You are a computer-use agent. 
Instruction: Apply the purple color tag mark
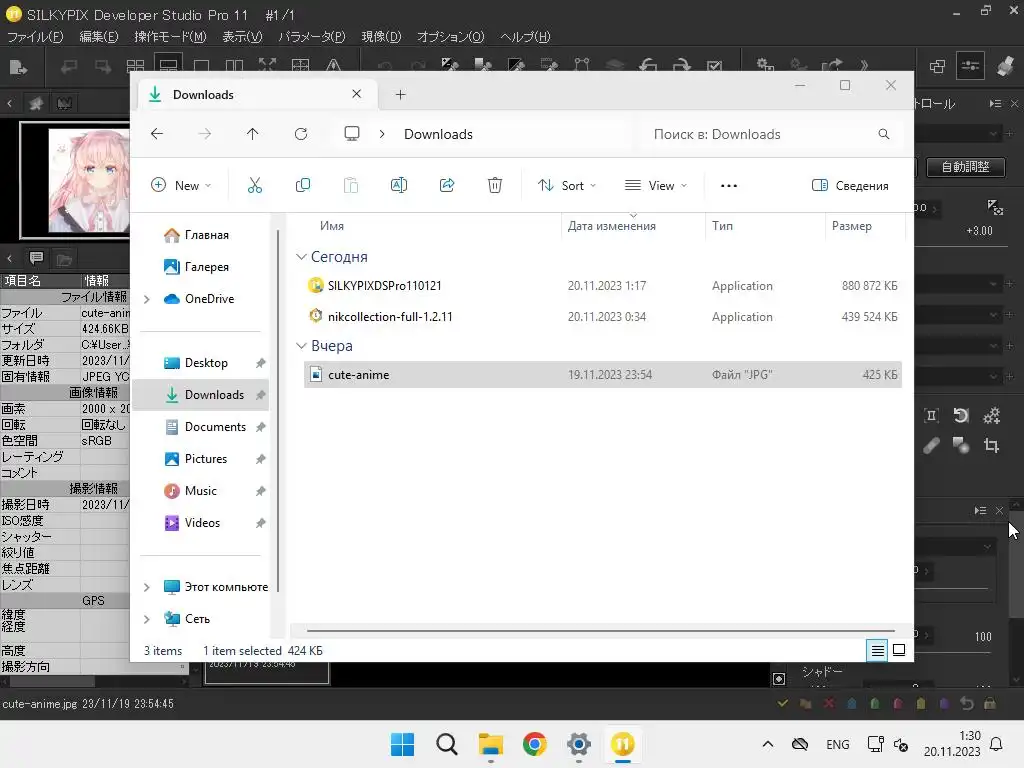(944, 703)
